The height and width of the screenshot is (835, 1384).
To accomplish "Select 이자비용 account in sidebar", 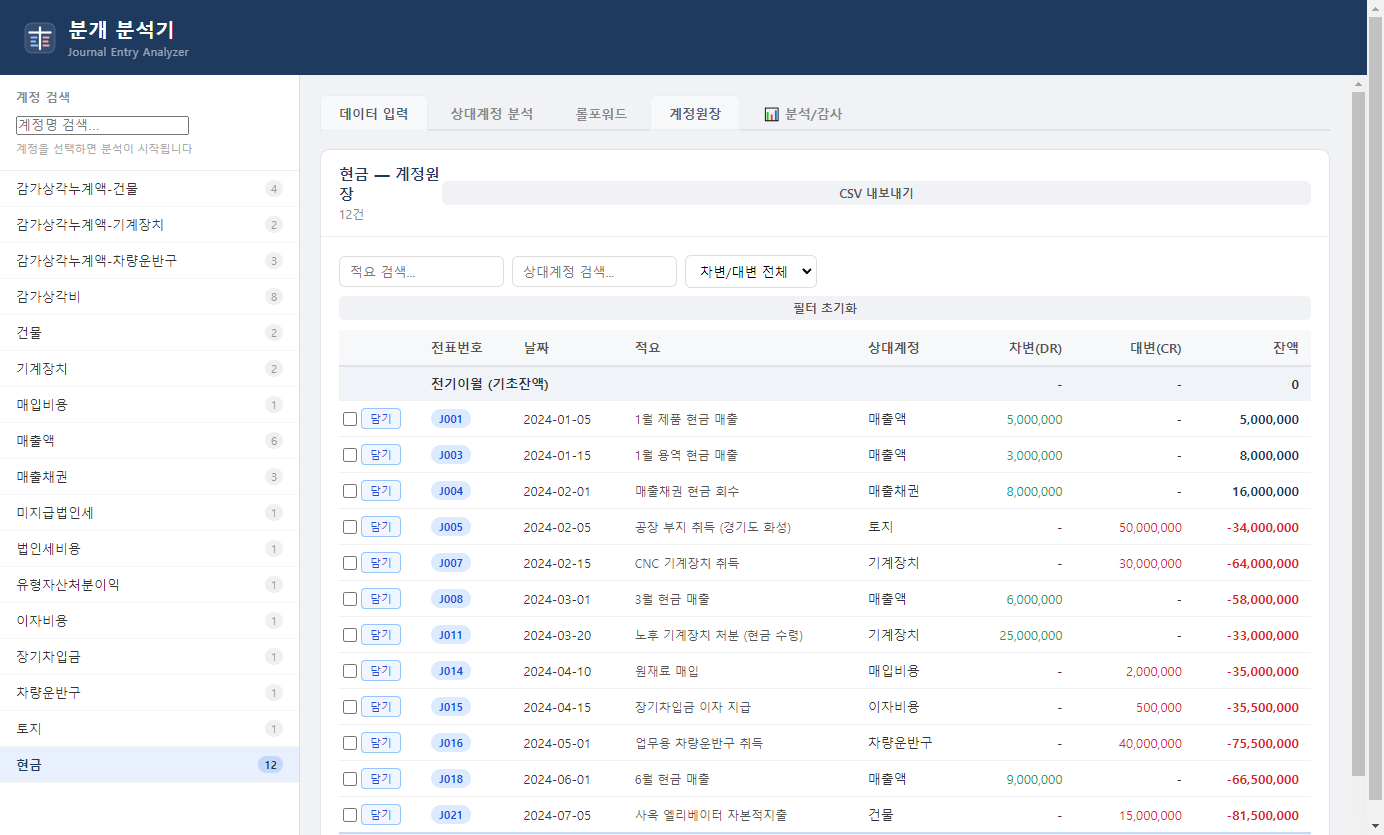I will [149, 621].
